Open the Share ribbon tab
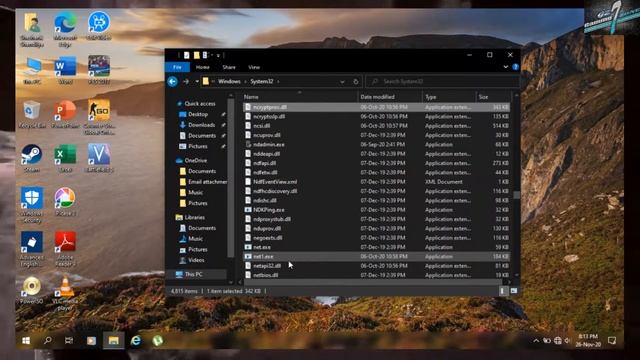This screenshot has width=640, height=360. coord(229,67)
